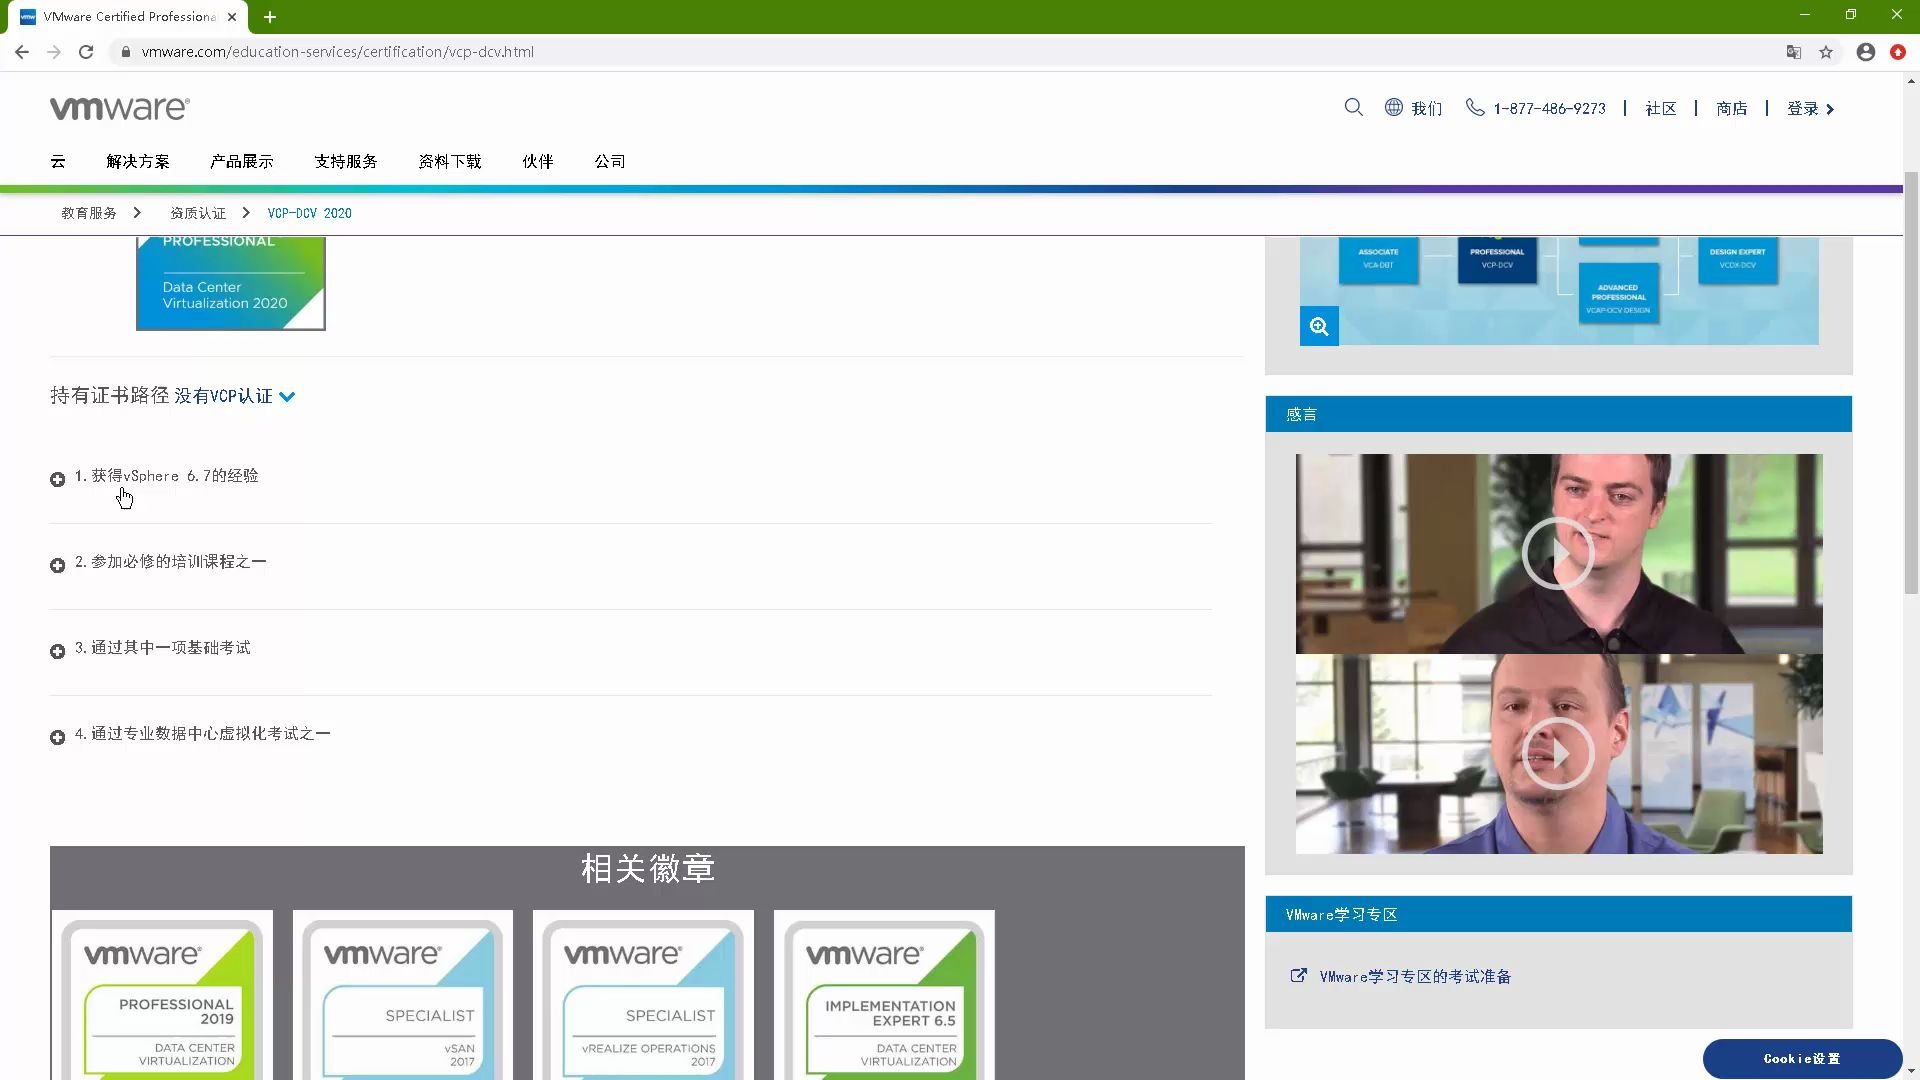Click the browser forward arrow
Image resolution: width=1920 pixels, height=1080 pixels.
[x=54, y=52]
